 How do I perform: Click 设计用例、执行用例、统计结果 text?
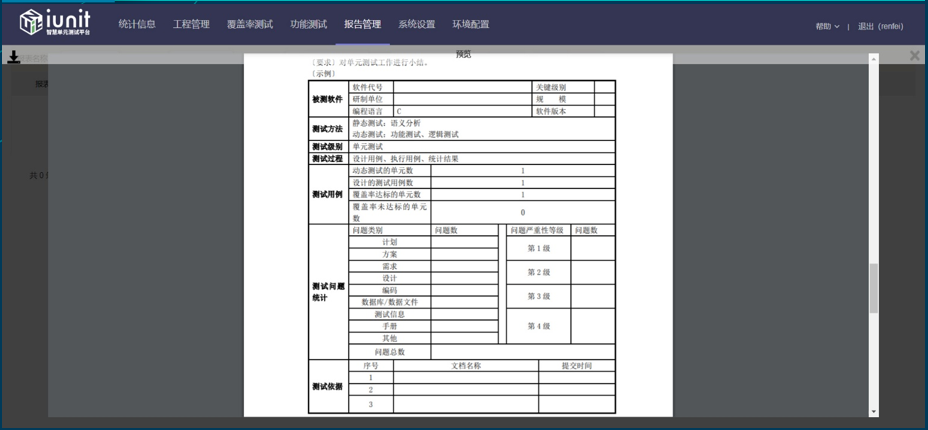tap(405, 159)
